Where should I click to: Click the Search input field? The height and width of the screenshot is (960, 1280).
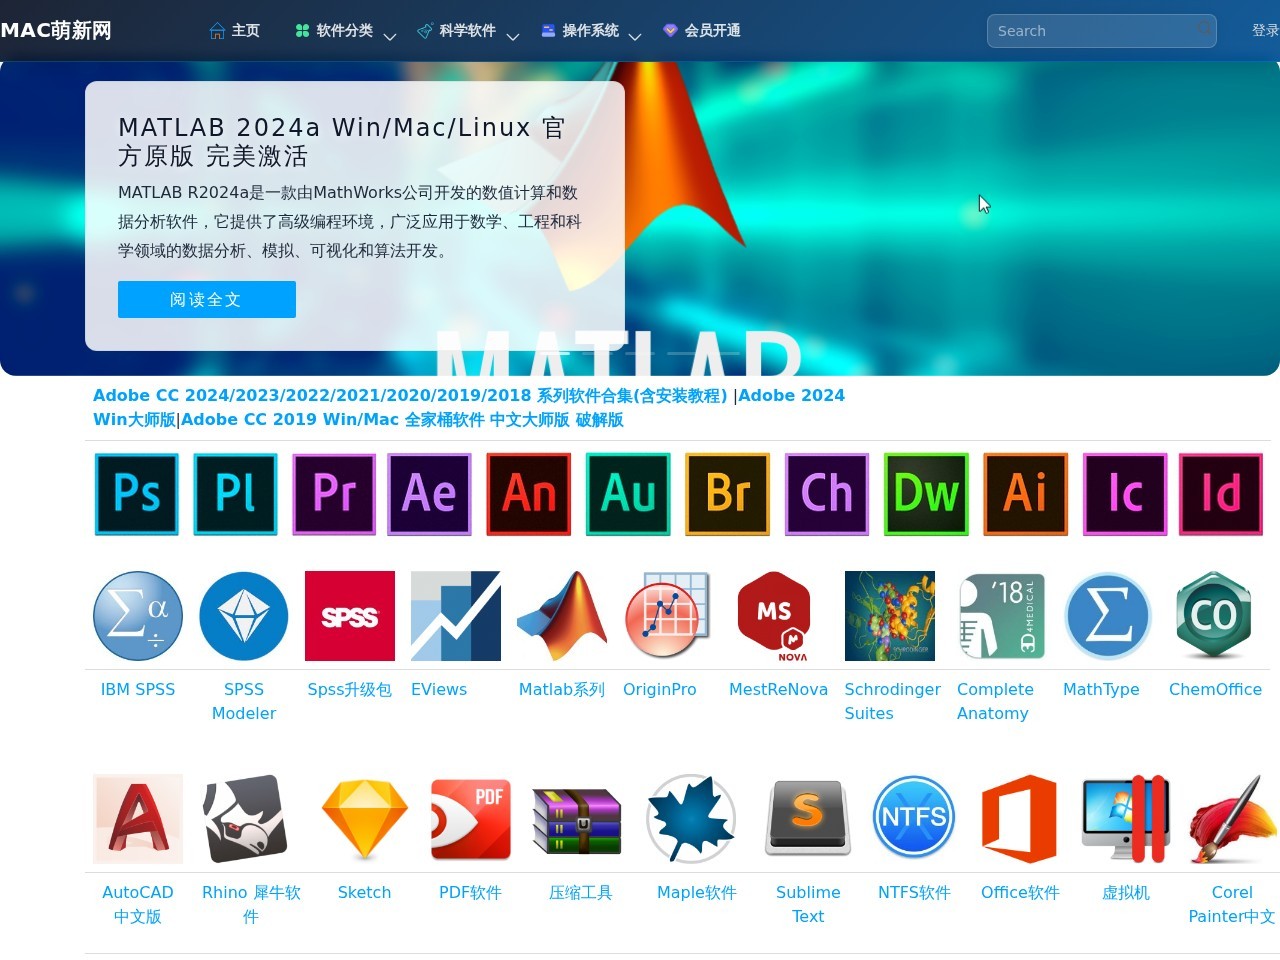[x=1102, y=31]
